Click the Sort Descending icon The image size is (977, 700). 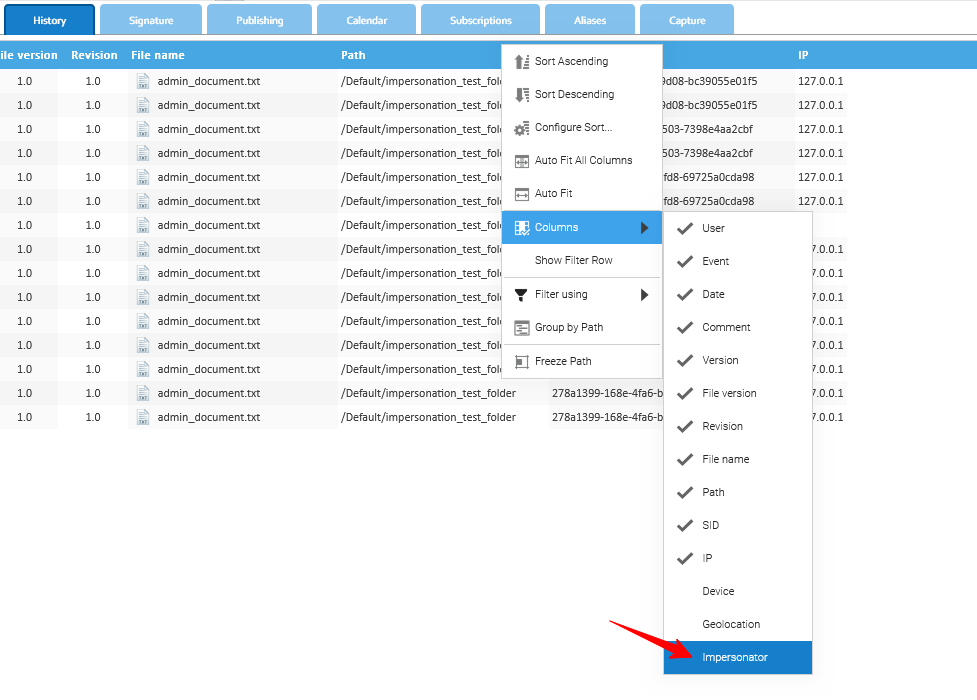(x=521, y=95)
